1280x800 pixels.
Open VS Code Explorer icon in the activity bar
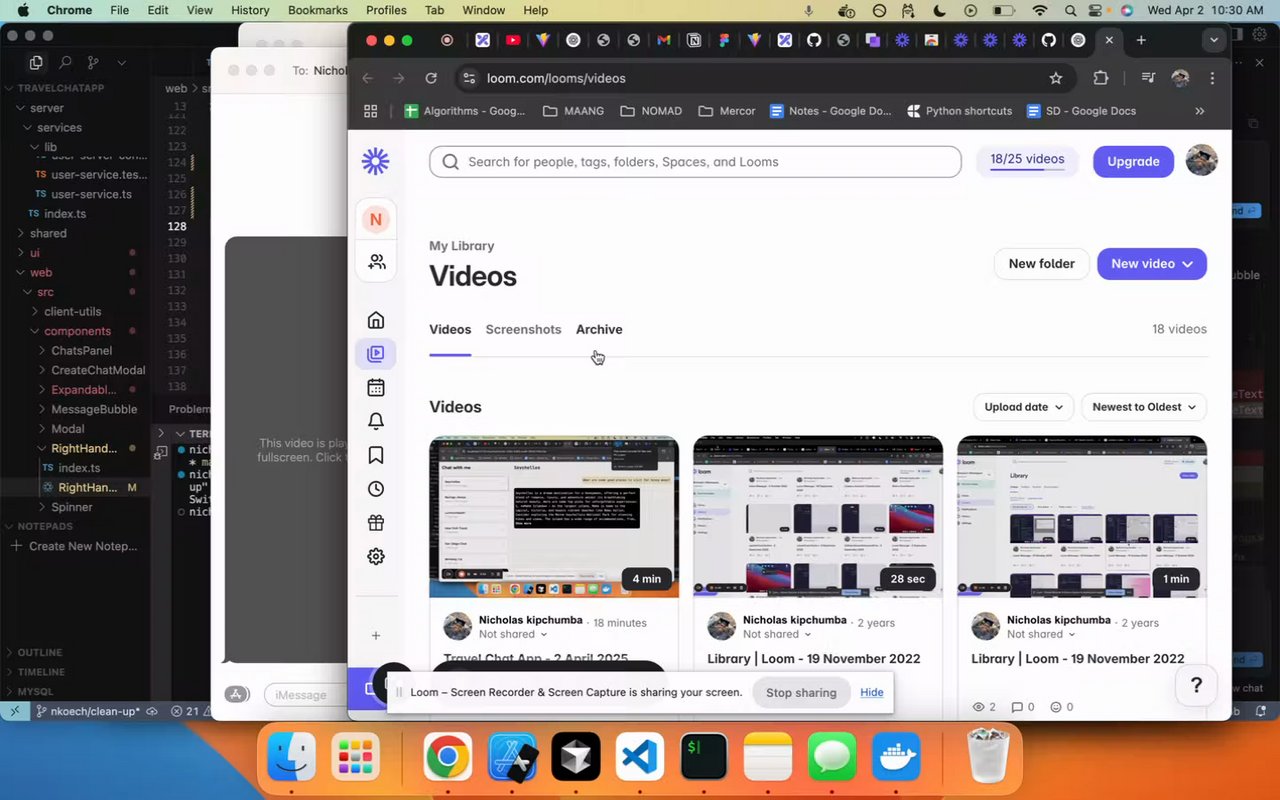[x=36, y=62]
